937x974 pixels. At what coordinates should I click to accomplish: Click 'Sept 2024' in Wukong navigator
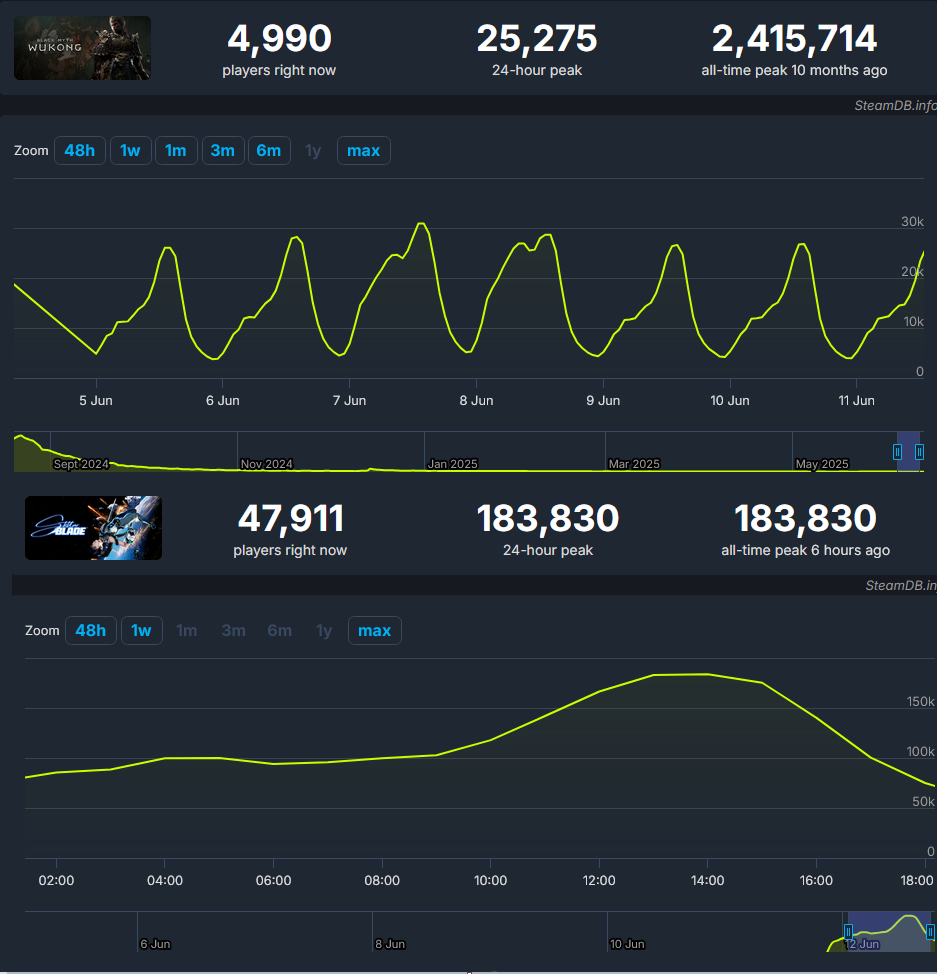pyautogui.click(x=81, y=464)
